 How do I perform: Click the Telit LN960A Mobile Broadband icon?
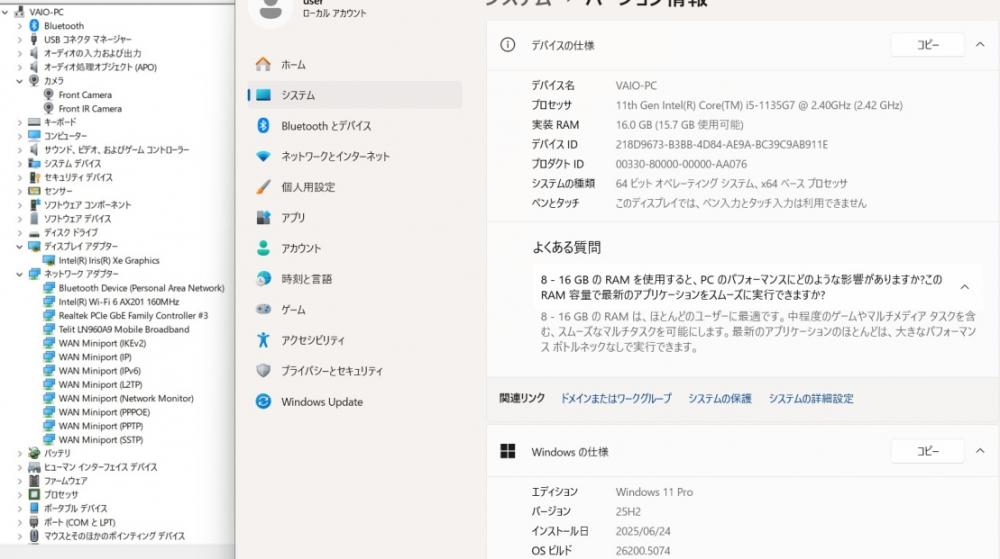pyautogui.click(x=48, y=329)
